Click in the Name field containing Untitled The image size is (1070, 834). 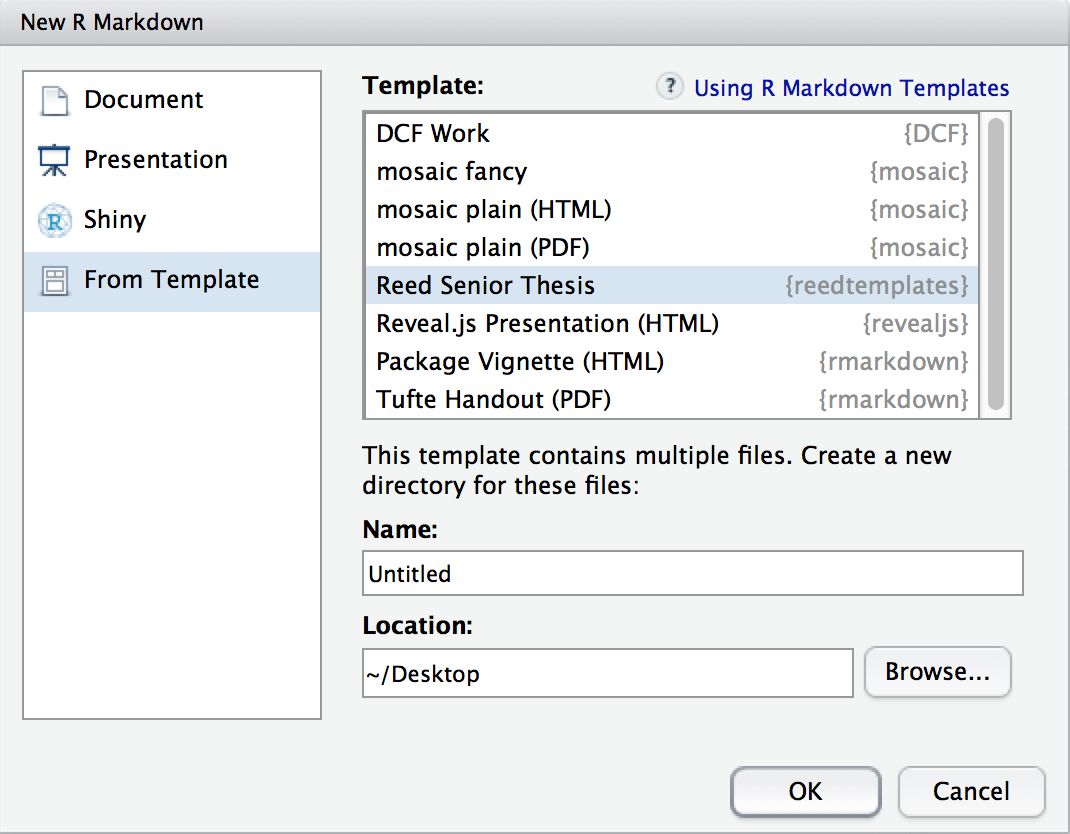tap(693, 573)
